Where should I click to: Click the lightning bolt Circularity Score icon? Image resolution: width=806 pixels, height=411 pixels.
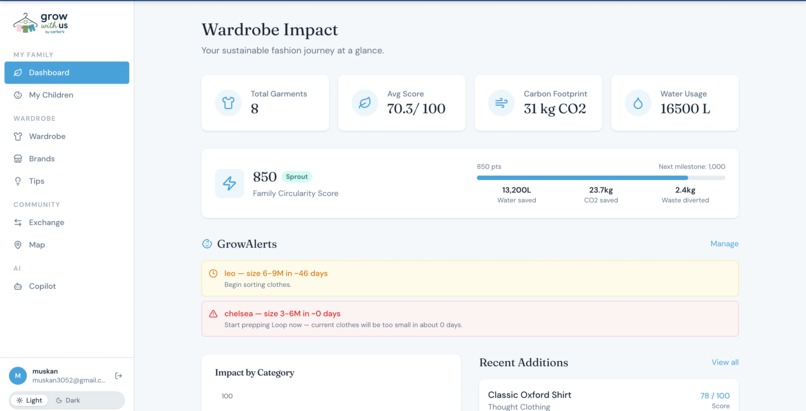(x=229, y=183)
